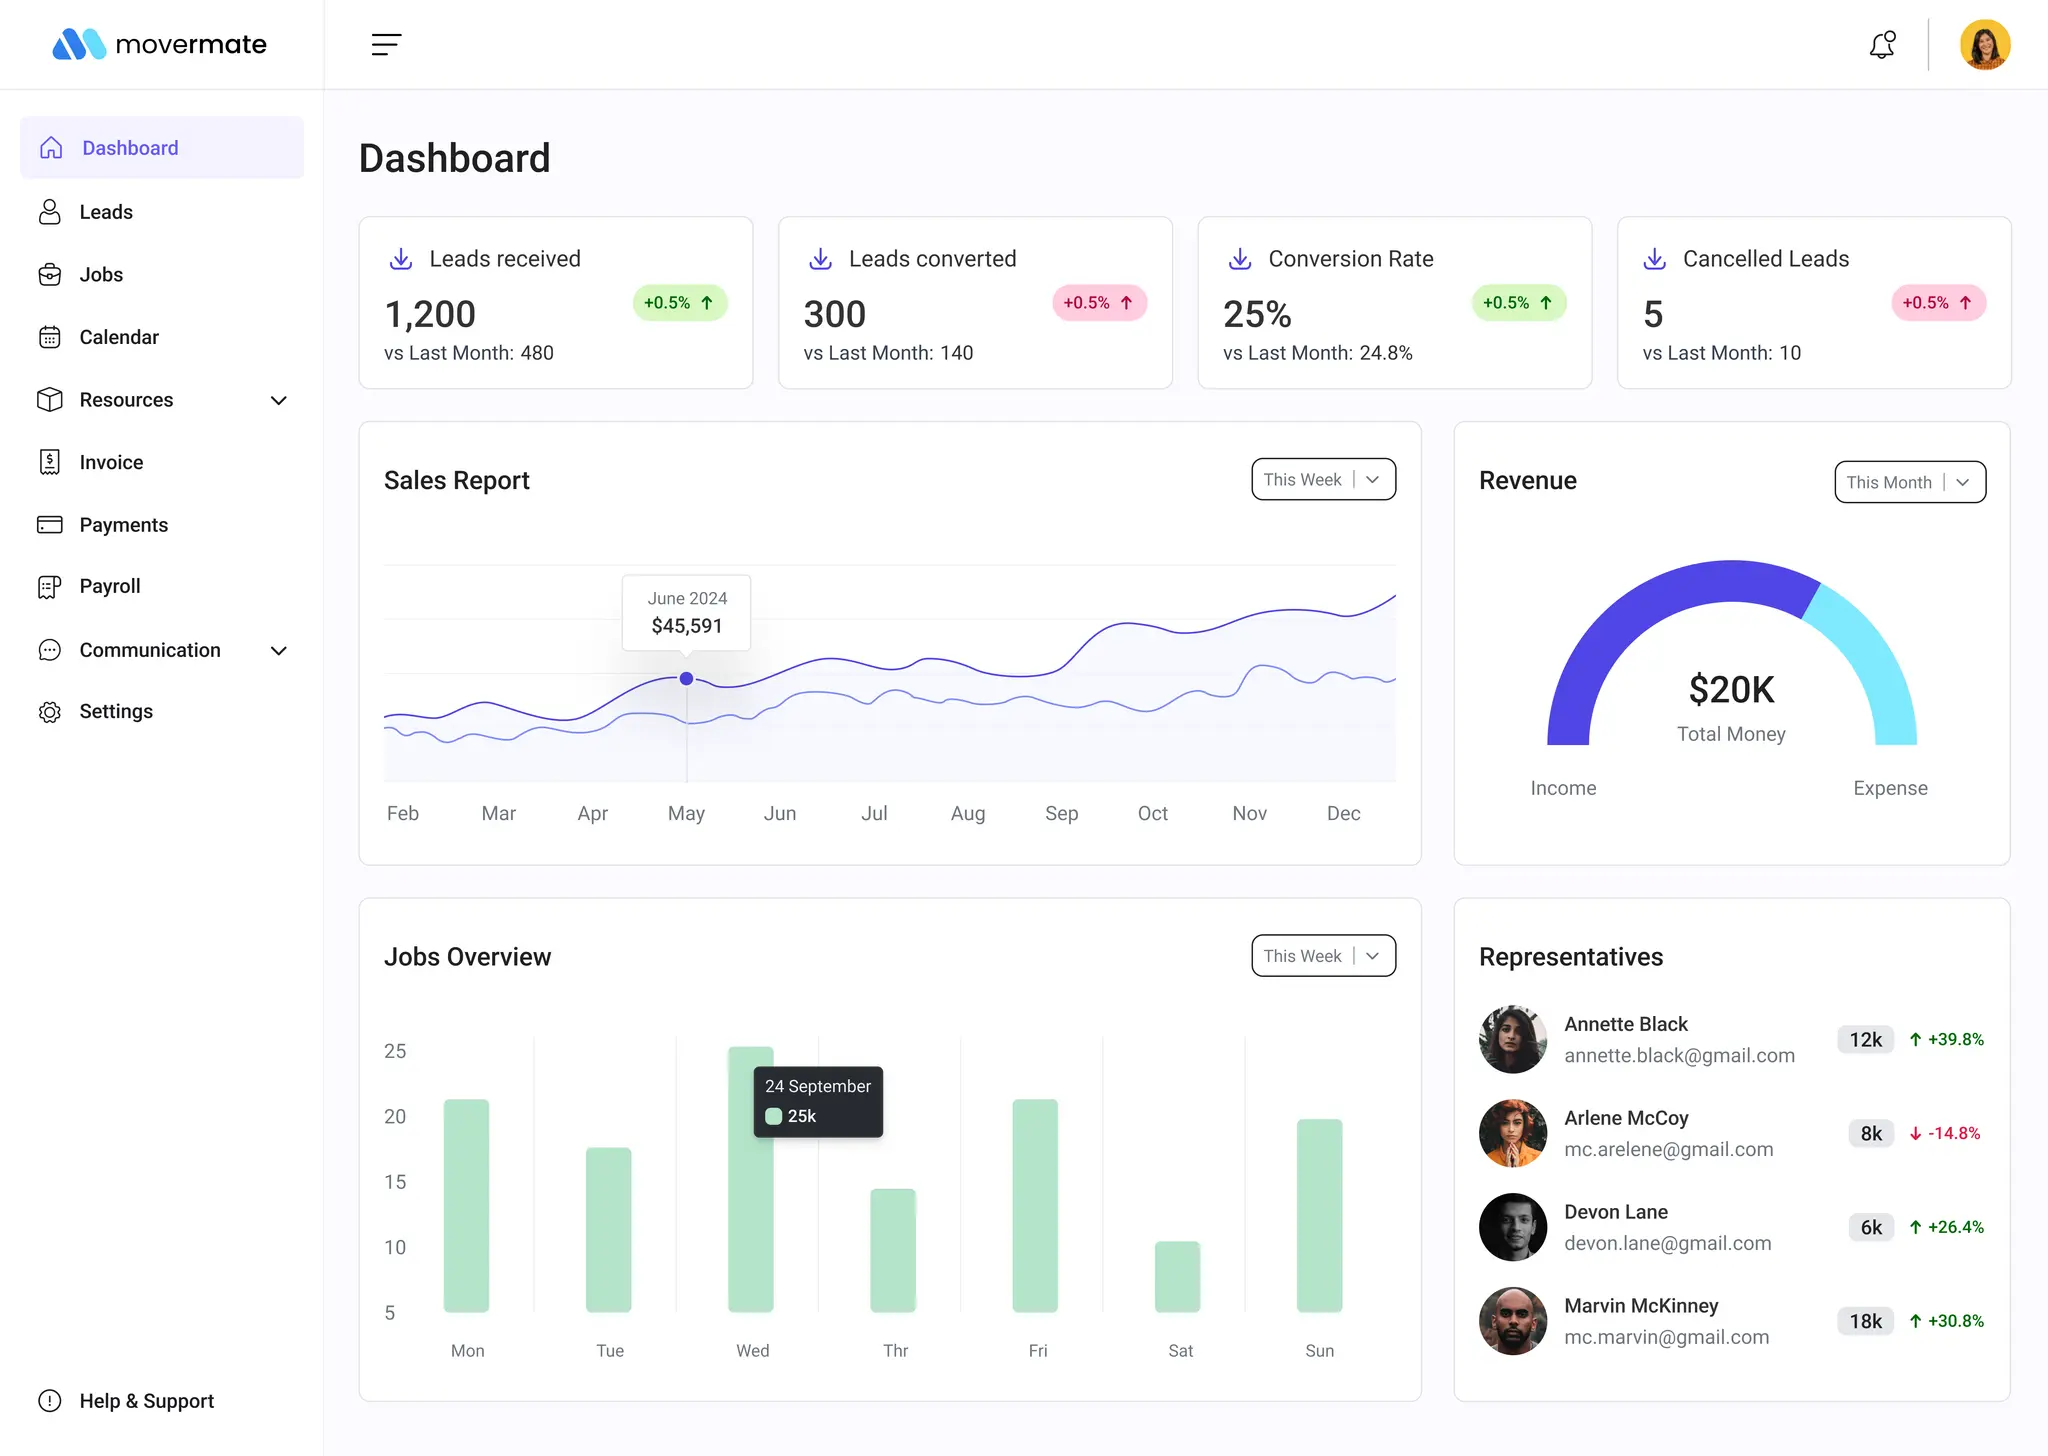Image resolution: width=2048 pixels, height=1456 pixels.
Task: Click the notification bell icon
Action: [1882, 45]
